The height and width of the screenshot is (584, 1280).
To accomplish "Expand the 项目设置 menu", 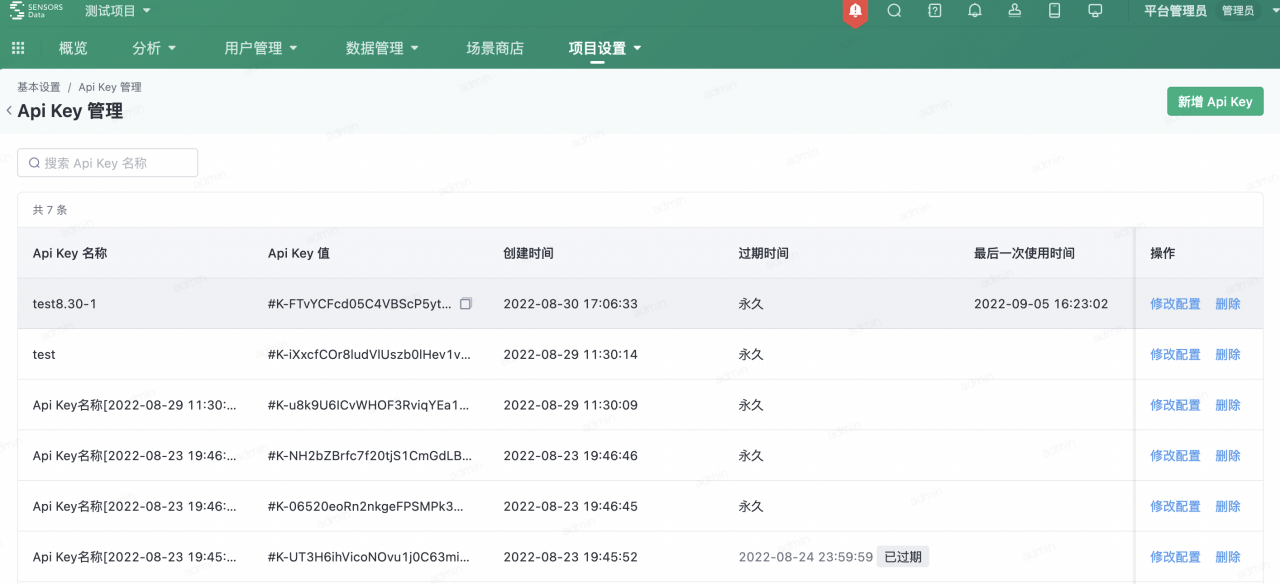I will [605, 48].
